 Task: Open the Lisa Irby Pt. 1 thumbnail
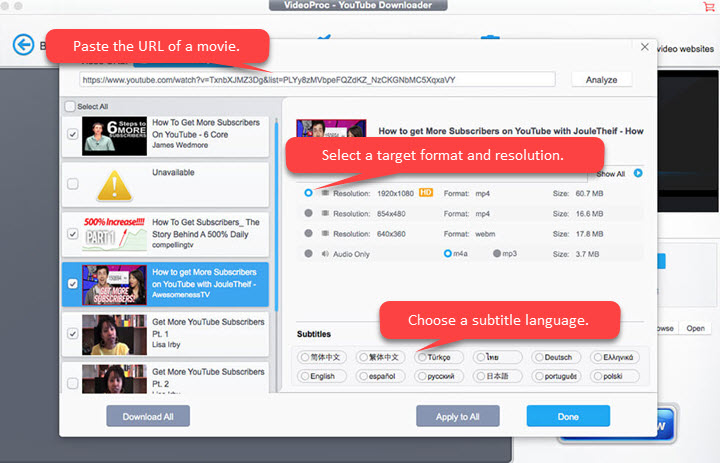click(x=114, y=334)
